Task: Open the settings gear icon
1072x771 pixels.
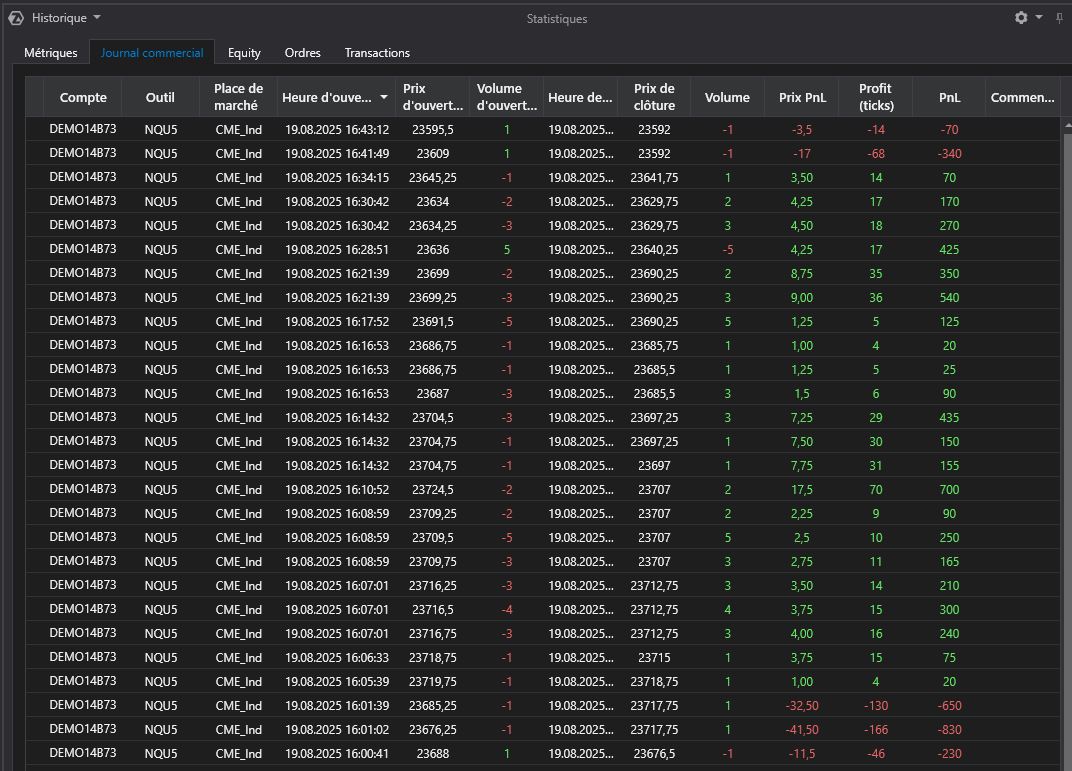Action: 1020,18
